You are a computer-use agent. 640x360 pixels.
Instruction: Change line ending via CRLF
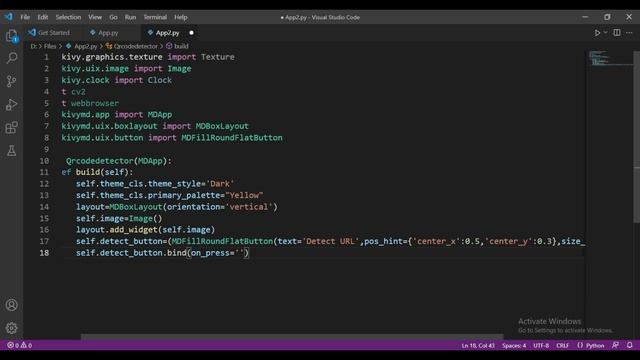pos(562,345)
